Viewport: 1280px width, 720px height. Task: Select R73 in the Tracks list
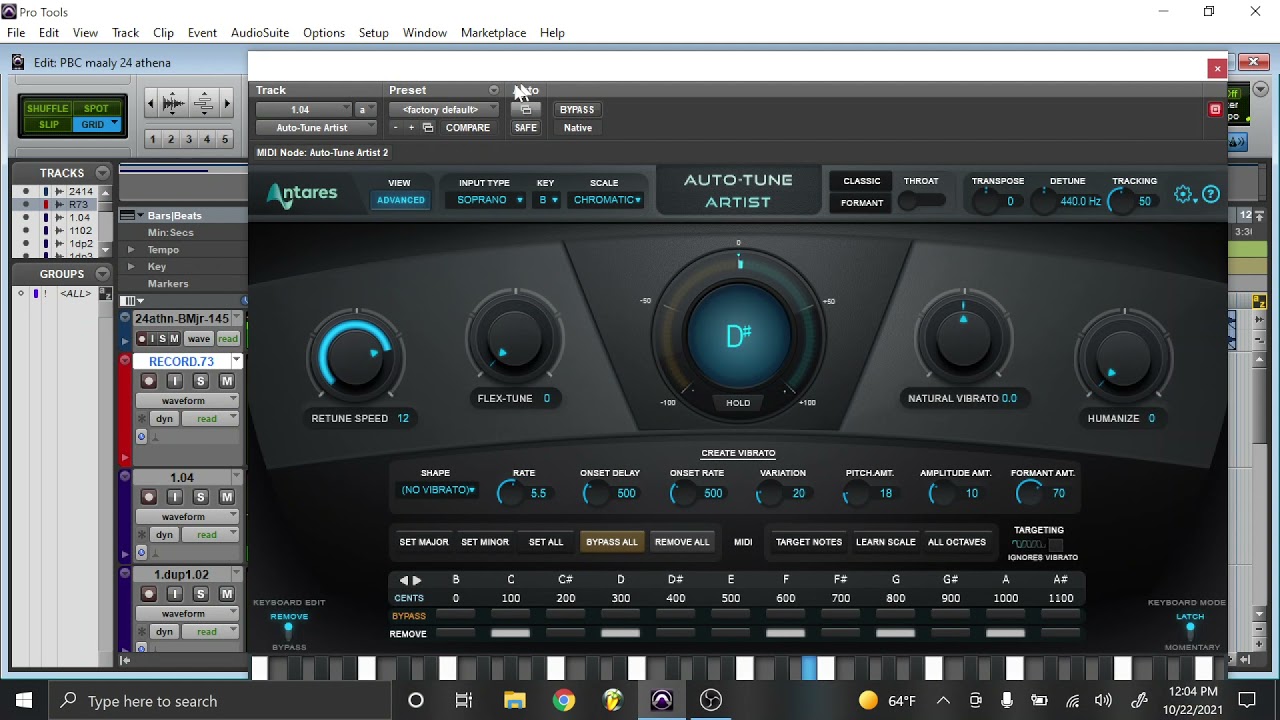tap(79, 204)
